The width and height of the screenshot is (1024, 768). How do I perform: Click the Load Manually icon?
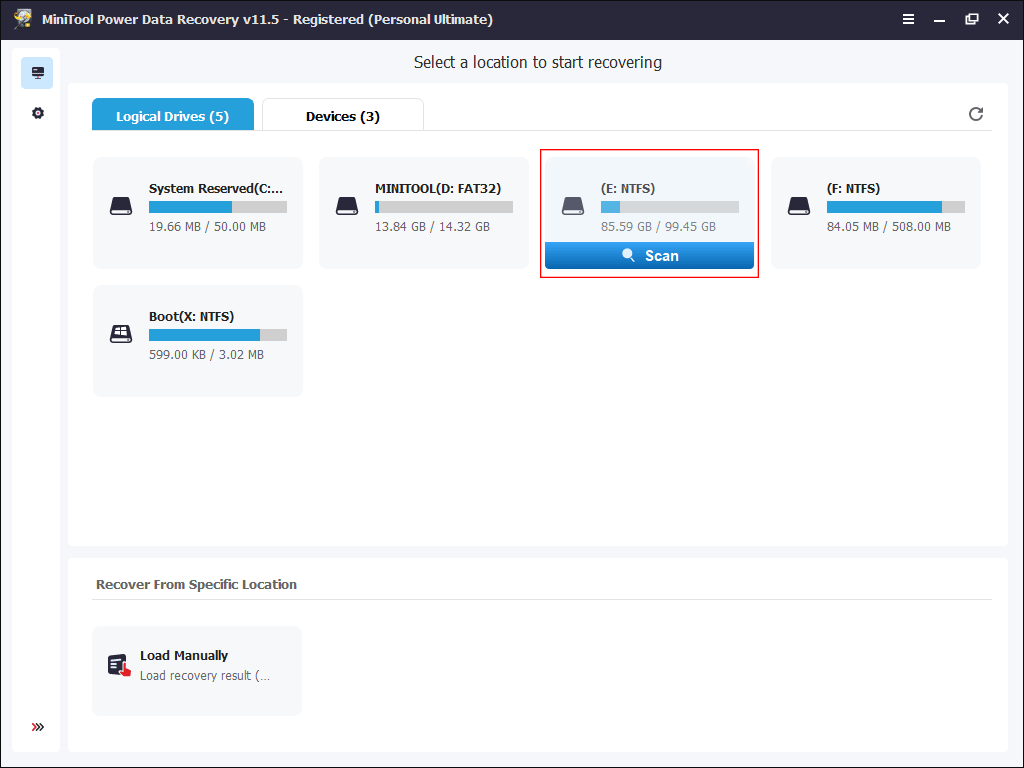tap(119, 665)
